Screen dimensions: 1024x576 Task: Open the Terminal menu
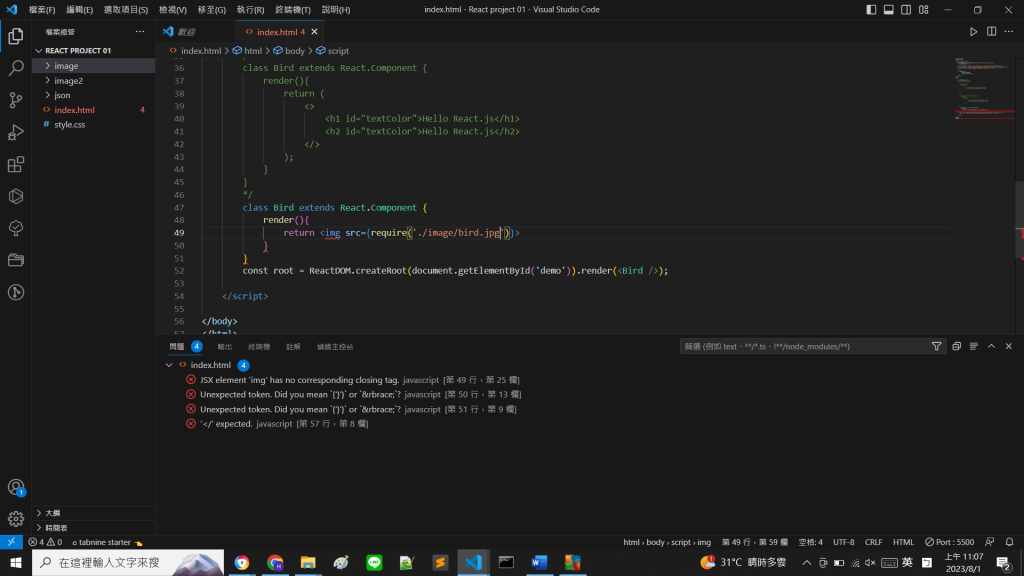(293, 10)
